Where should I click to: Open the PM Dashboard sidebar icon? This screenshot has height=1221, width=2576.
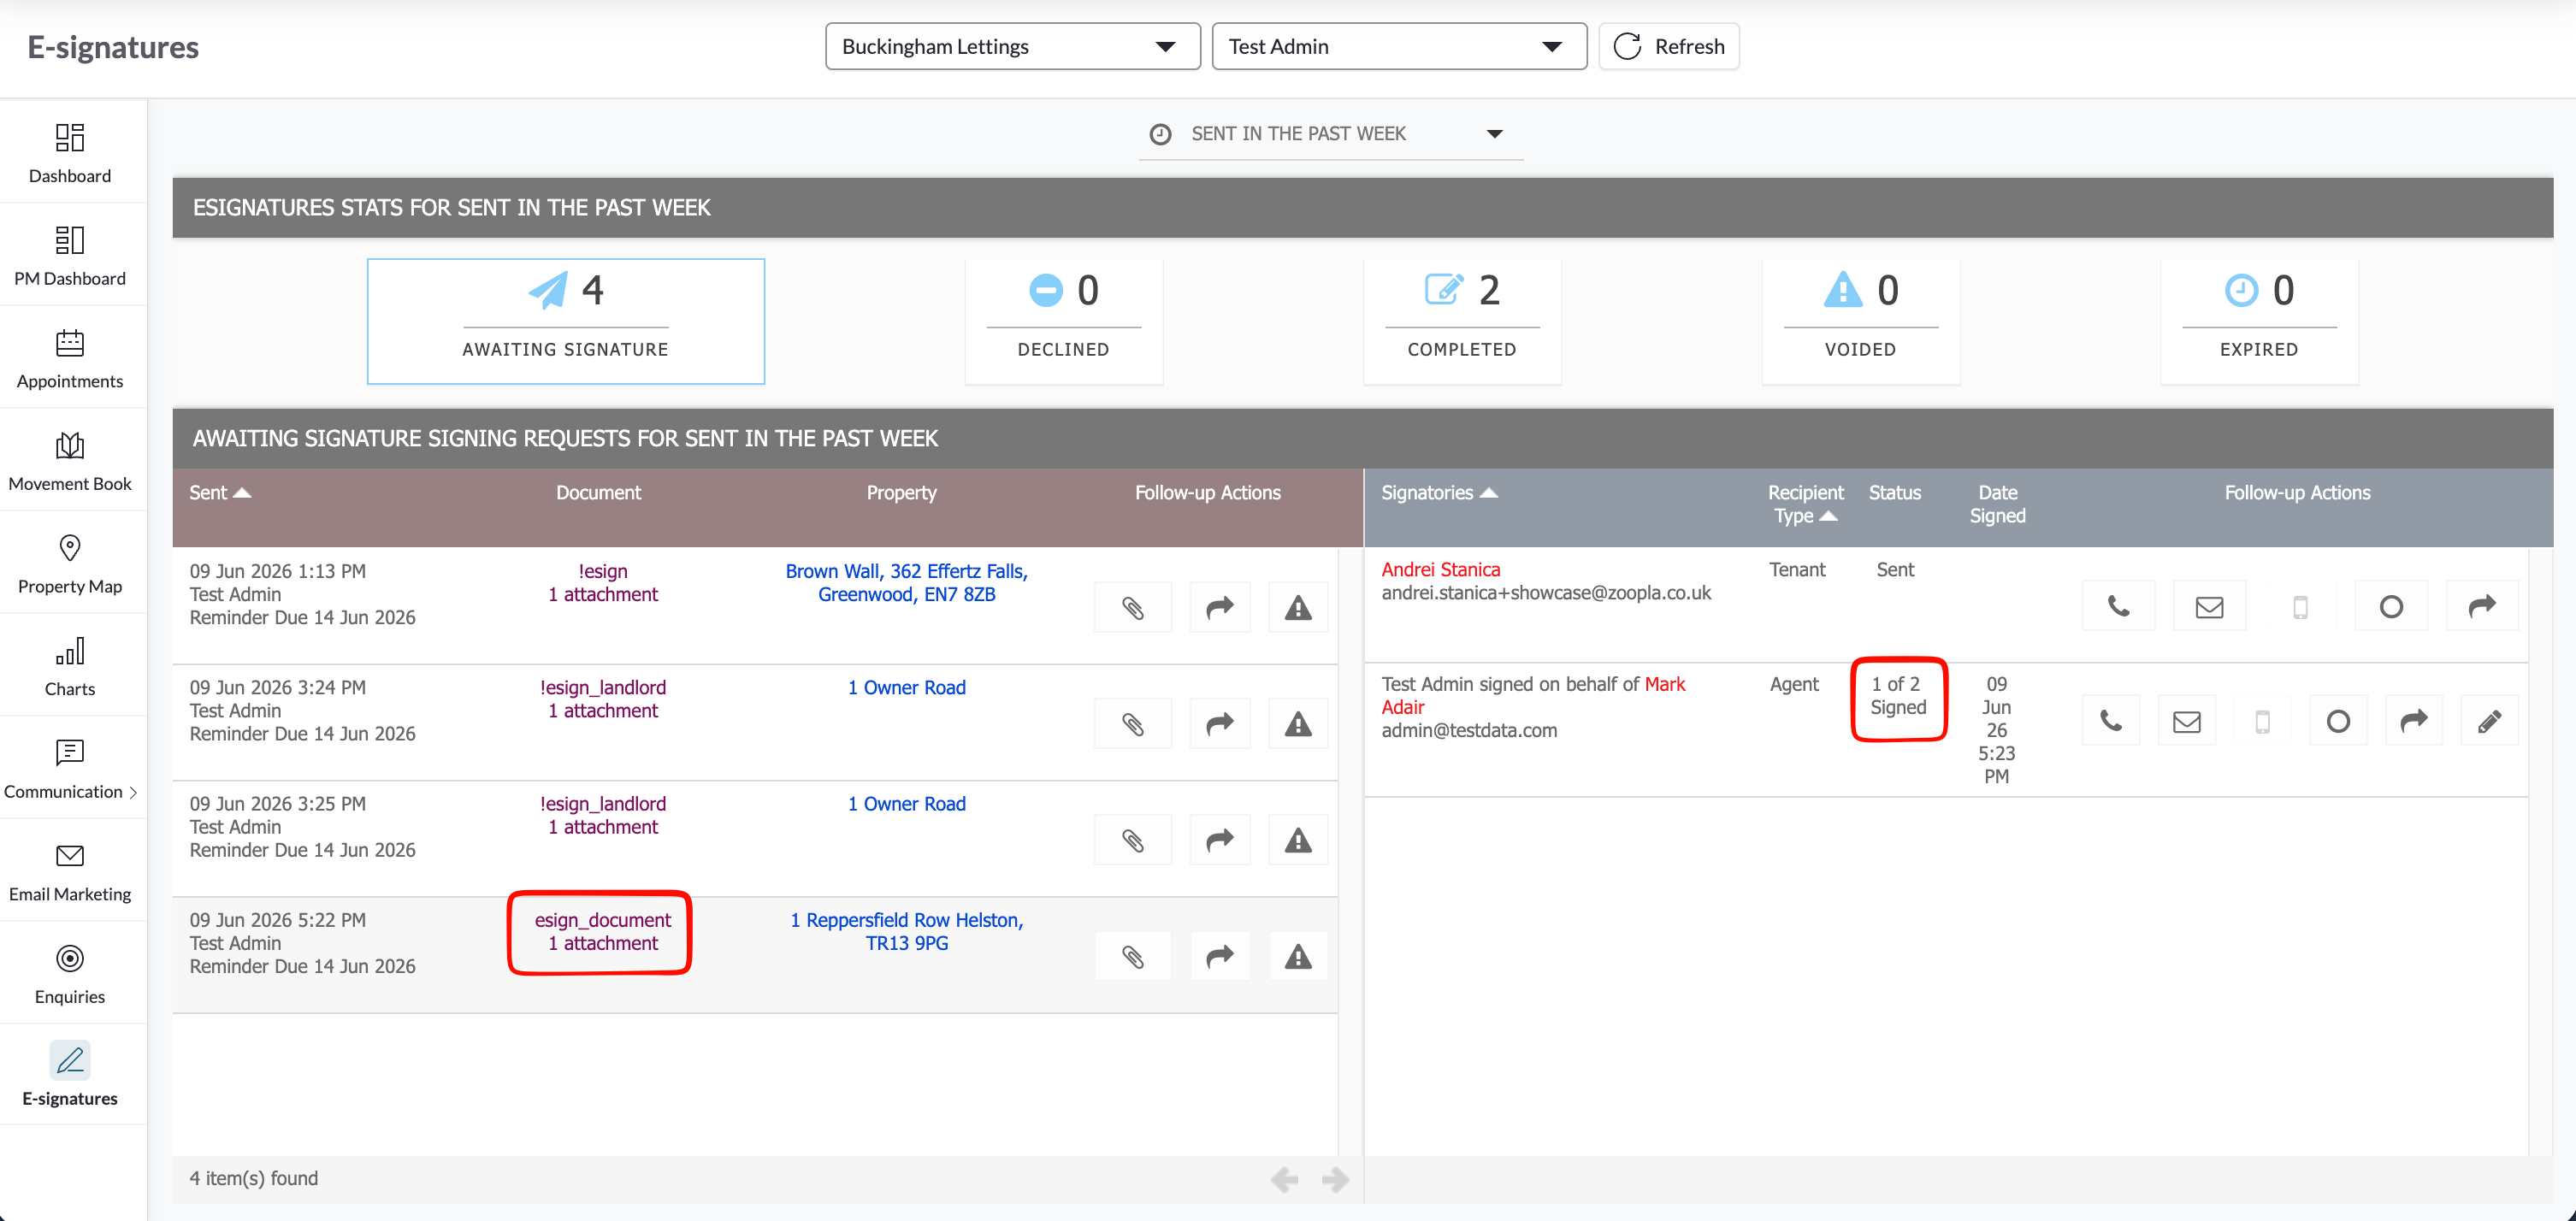70,240
